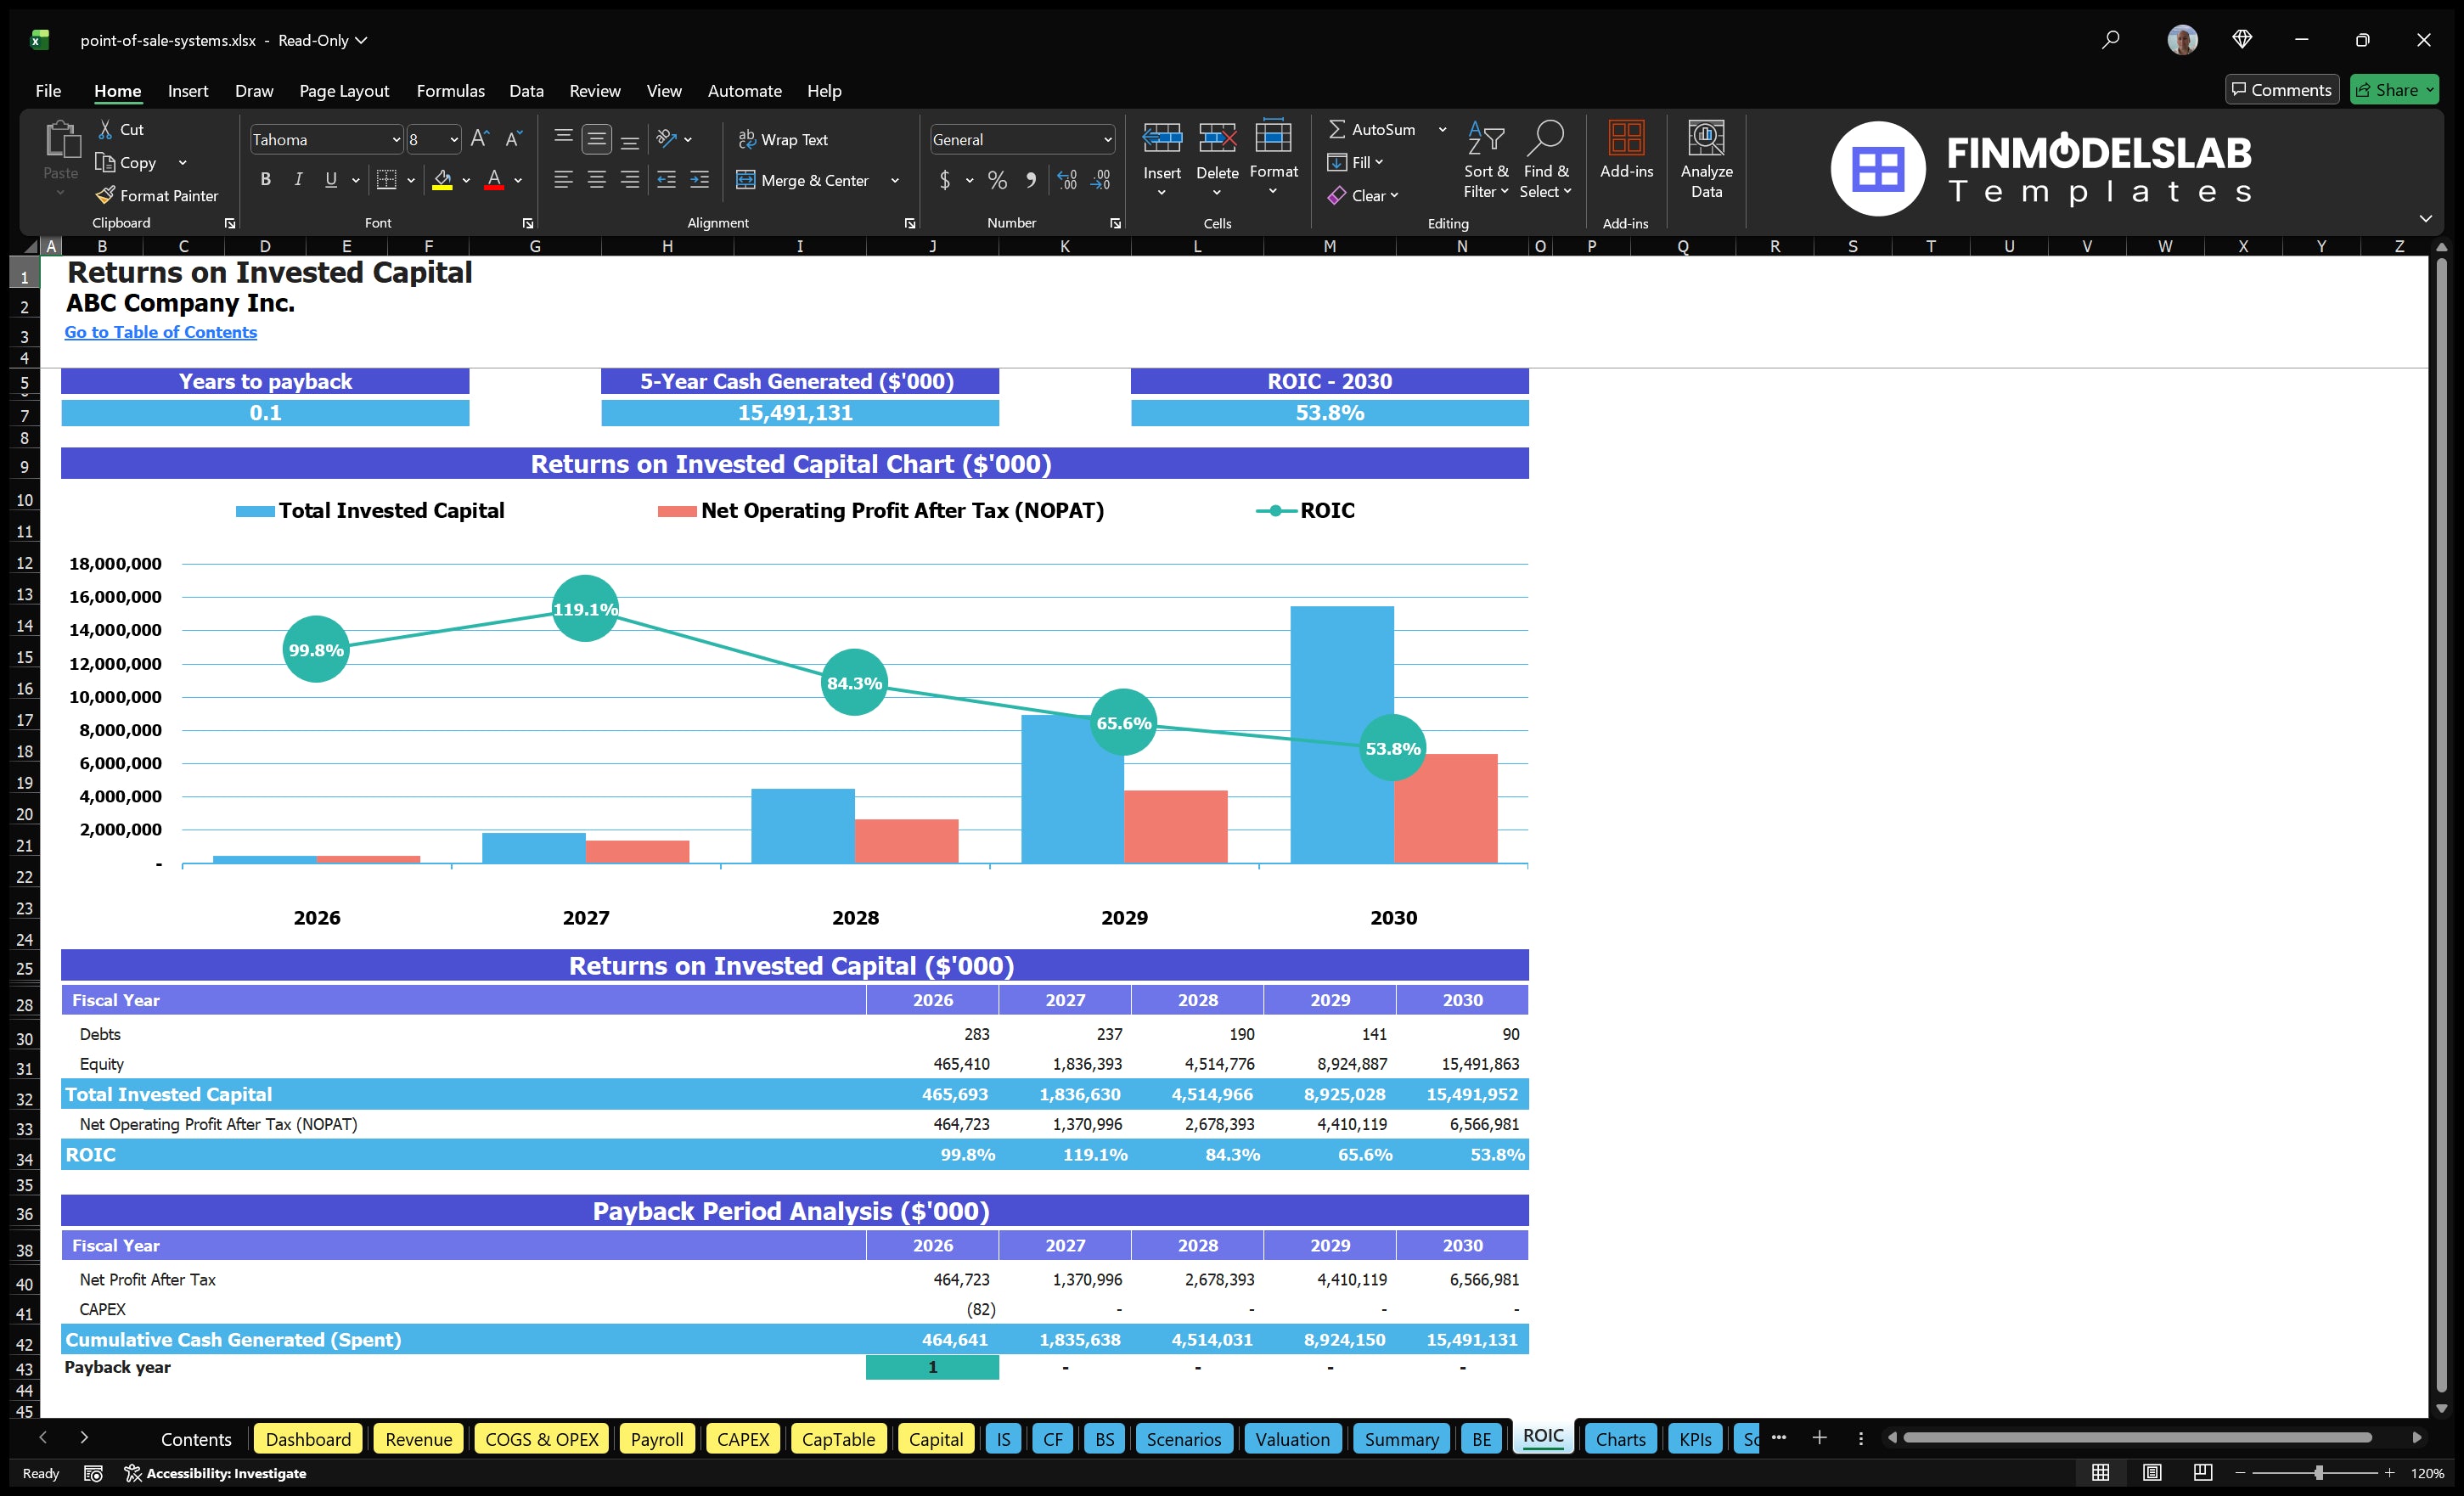Toggle bold formatting
The image size is (2464, 1496).
[265, 179]
